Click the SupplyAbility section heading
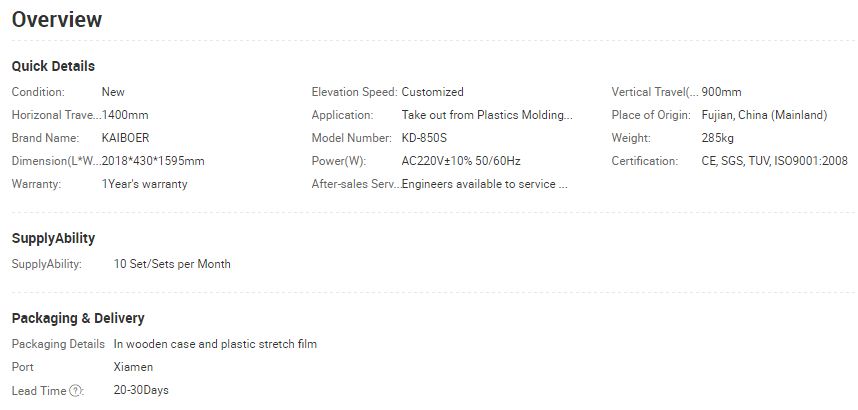 pos(53,238)
